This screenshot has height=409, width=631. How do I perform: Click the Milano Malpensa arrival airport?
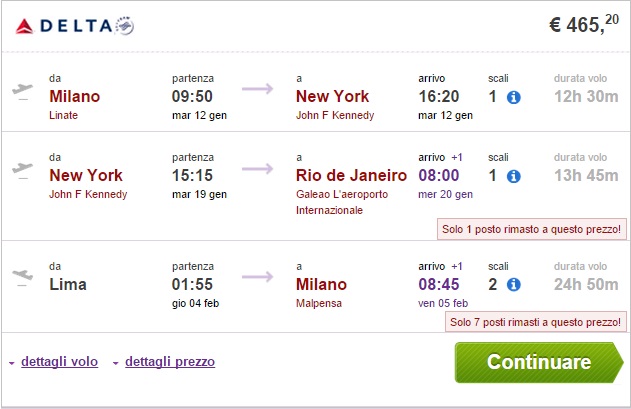tap(321, 303)
